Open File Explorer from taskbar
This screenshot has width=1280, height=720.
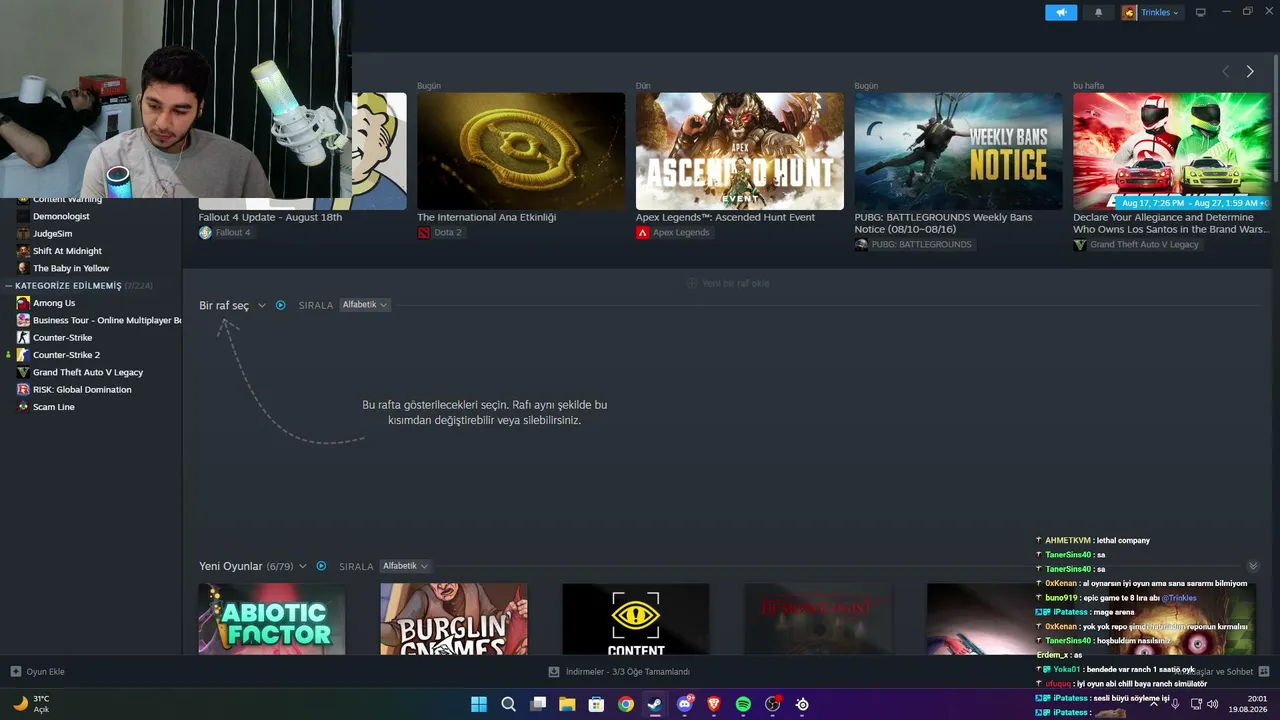pos(567,704)
